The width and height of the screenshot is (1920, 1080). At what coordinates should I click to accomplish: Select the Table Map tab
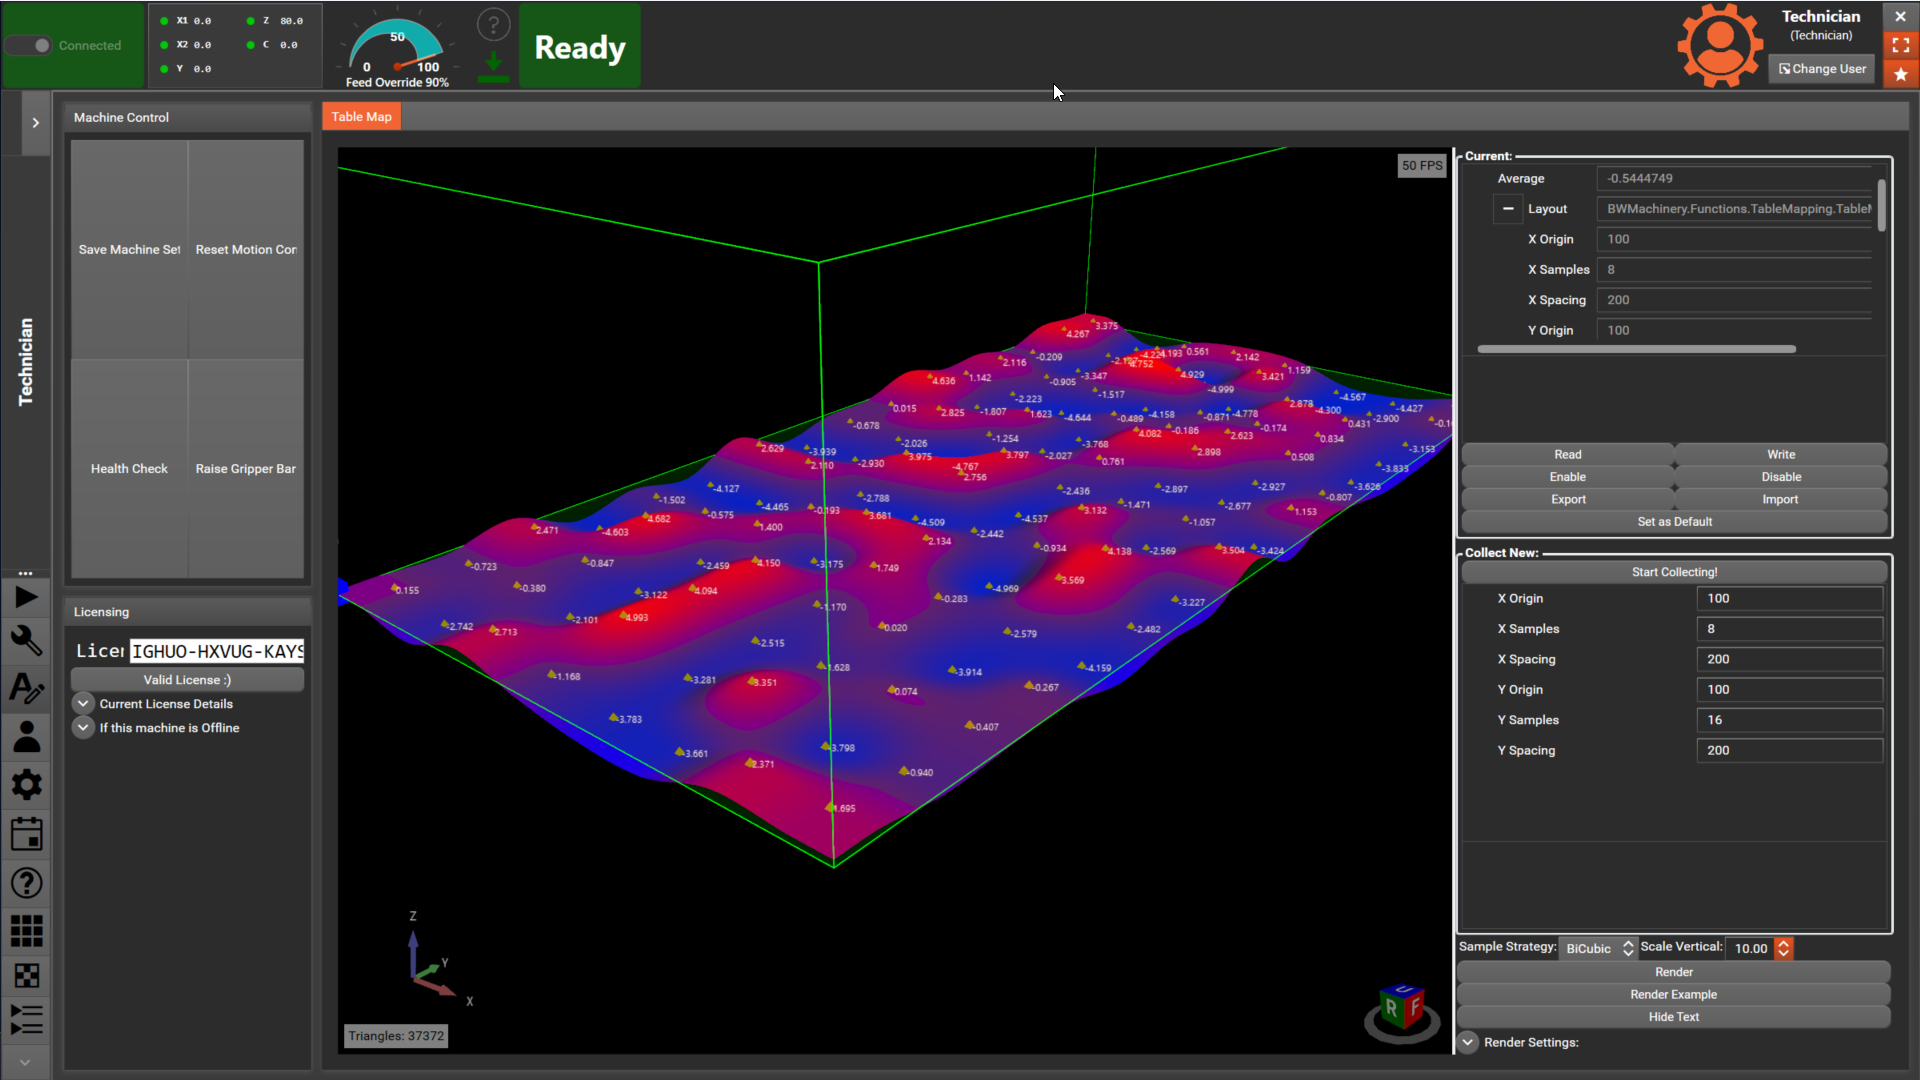tap(361, 117)
